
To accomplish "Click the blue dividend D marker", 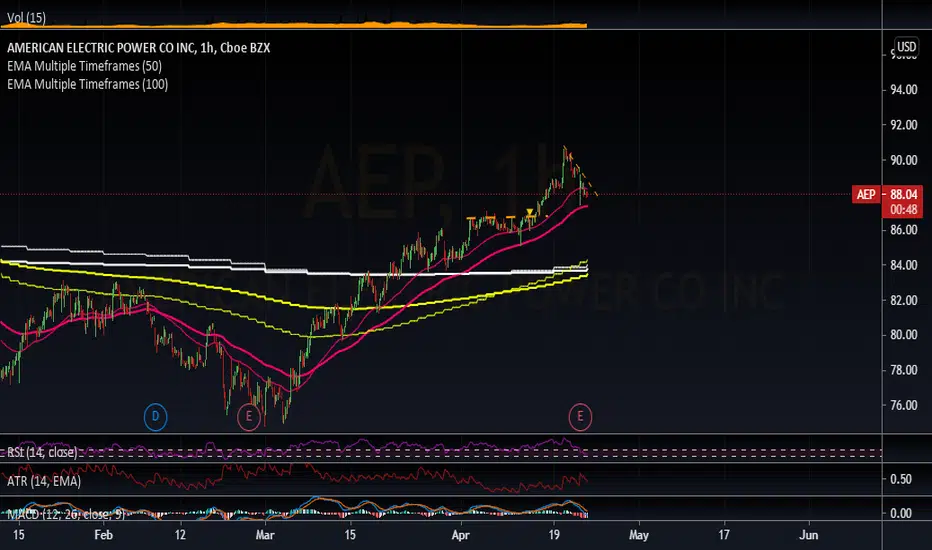I will 156,417.
